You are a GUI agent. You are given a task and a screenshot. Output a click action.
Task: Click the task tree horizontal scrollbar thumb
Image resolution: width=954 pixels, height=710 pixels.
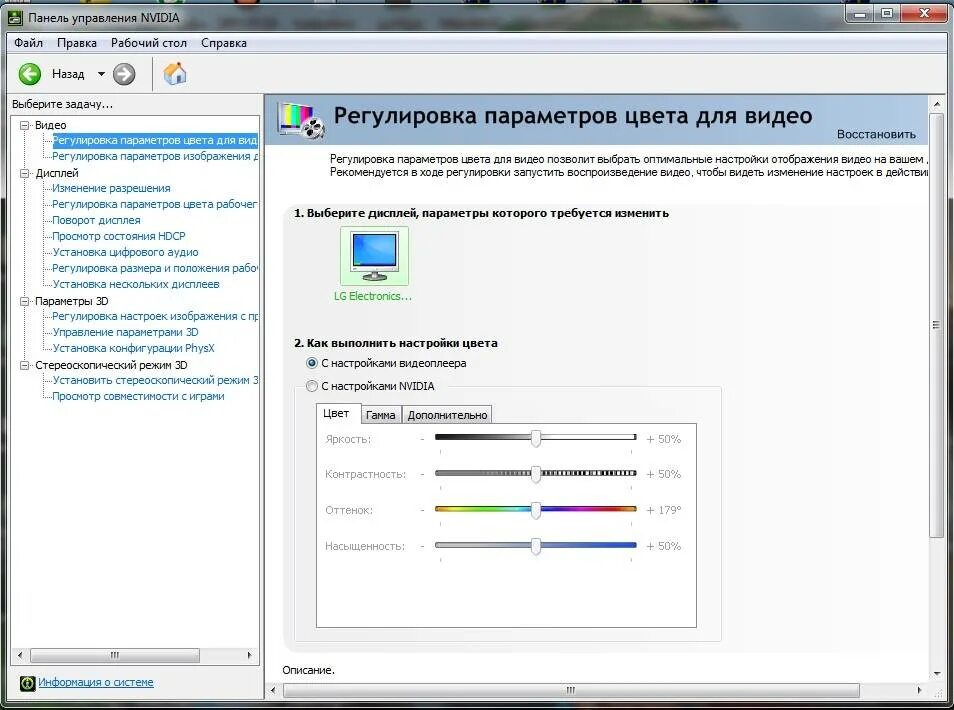114,655
